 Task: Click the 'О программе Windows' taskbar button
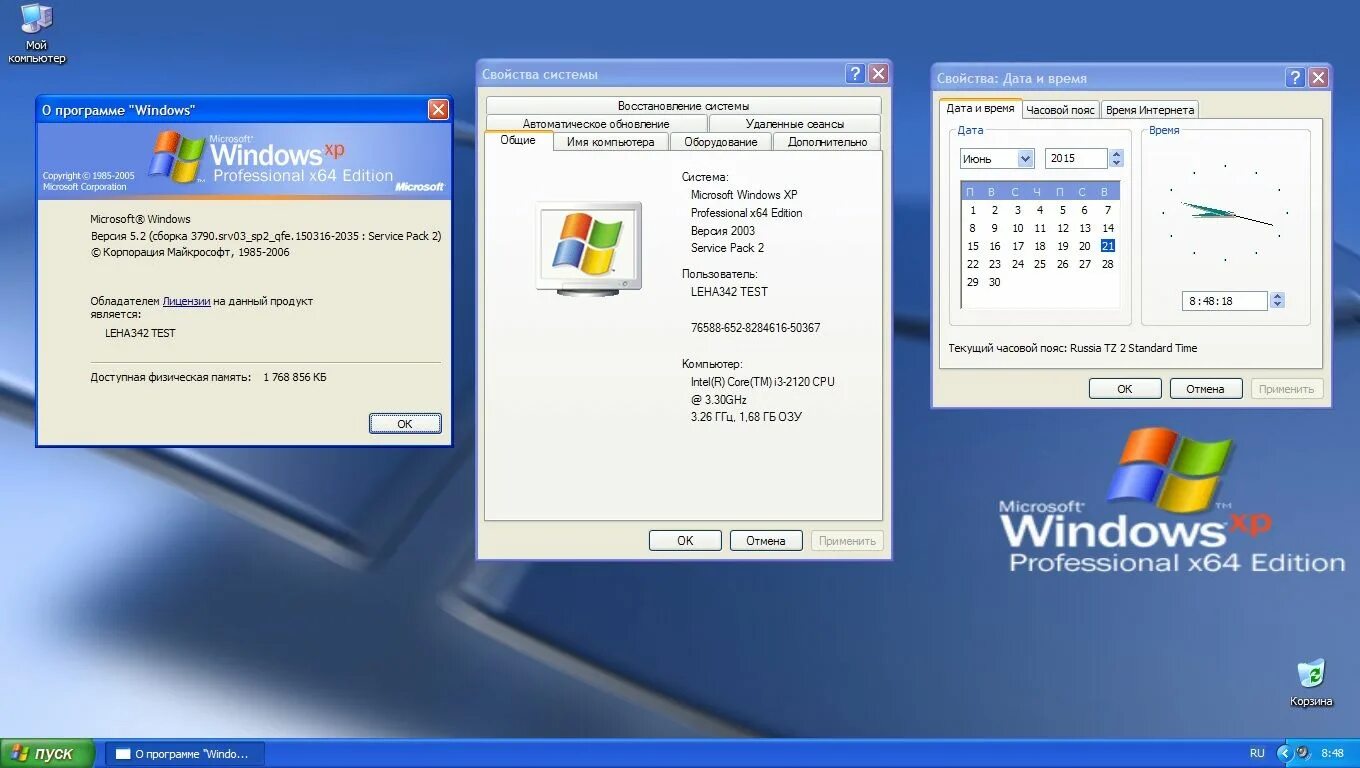pyautogui.click(x=184, y=754)
